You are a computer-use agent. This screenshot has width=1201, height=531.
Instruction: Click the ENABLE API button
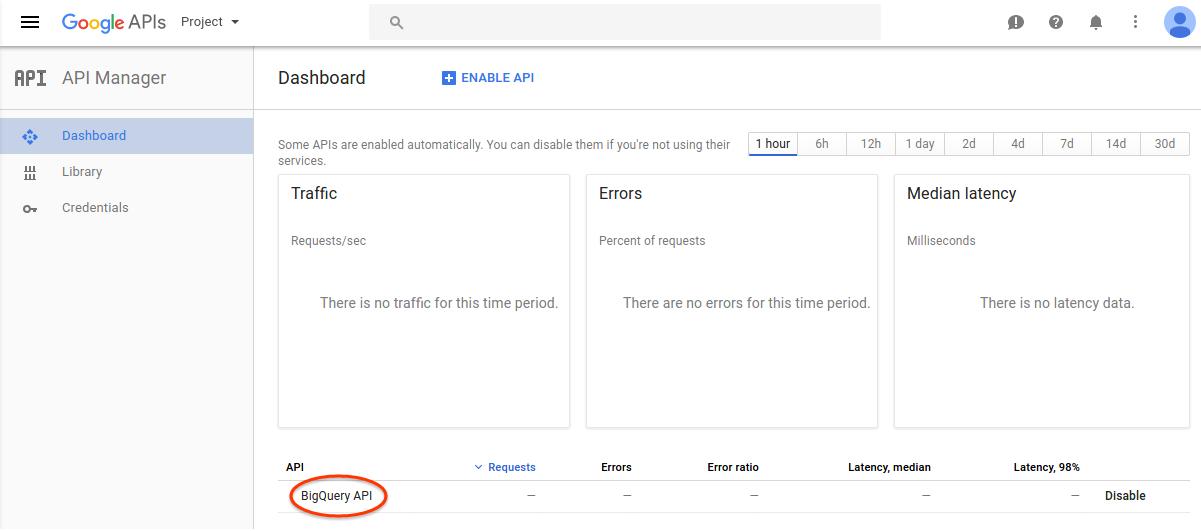tap(488, 78)
